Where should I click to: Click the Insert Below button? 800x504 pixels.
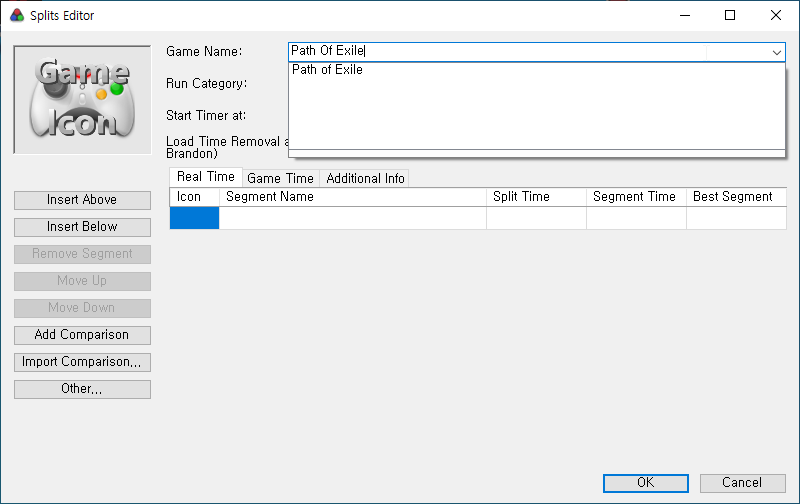(x=82, y=227)
